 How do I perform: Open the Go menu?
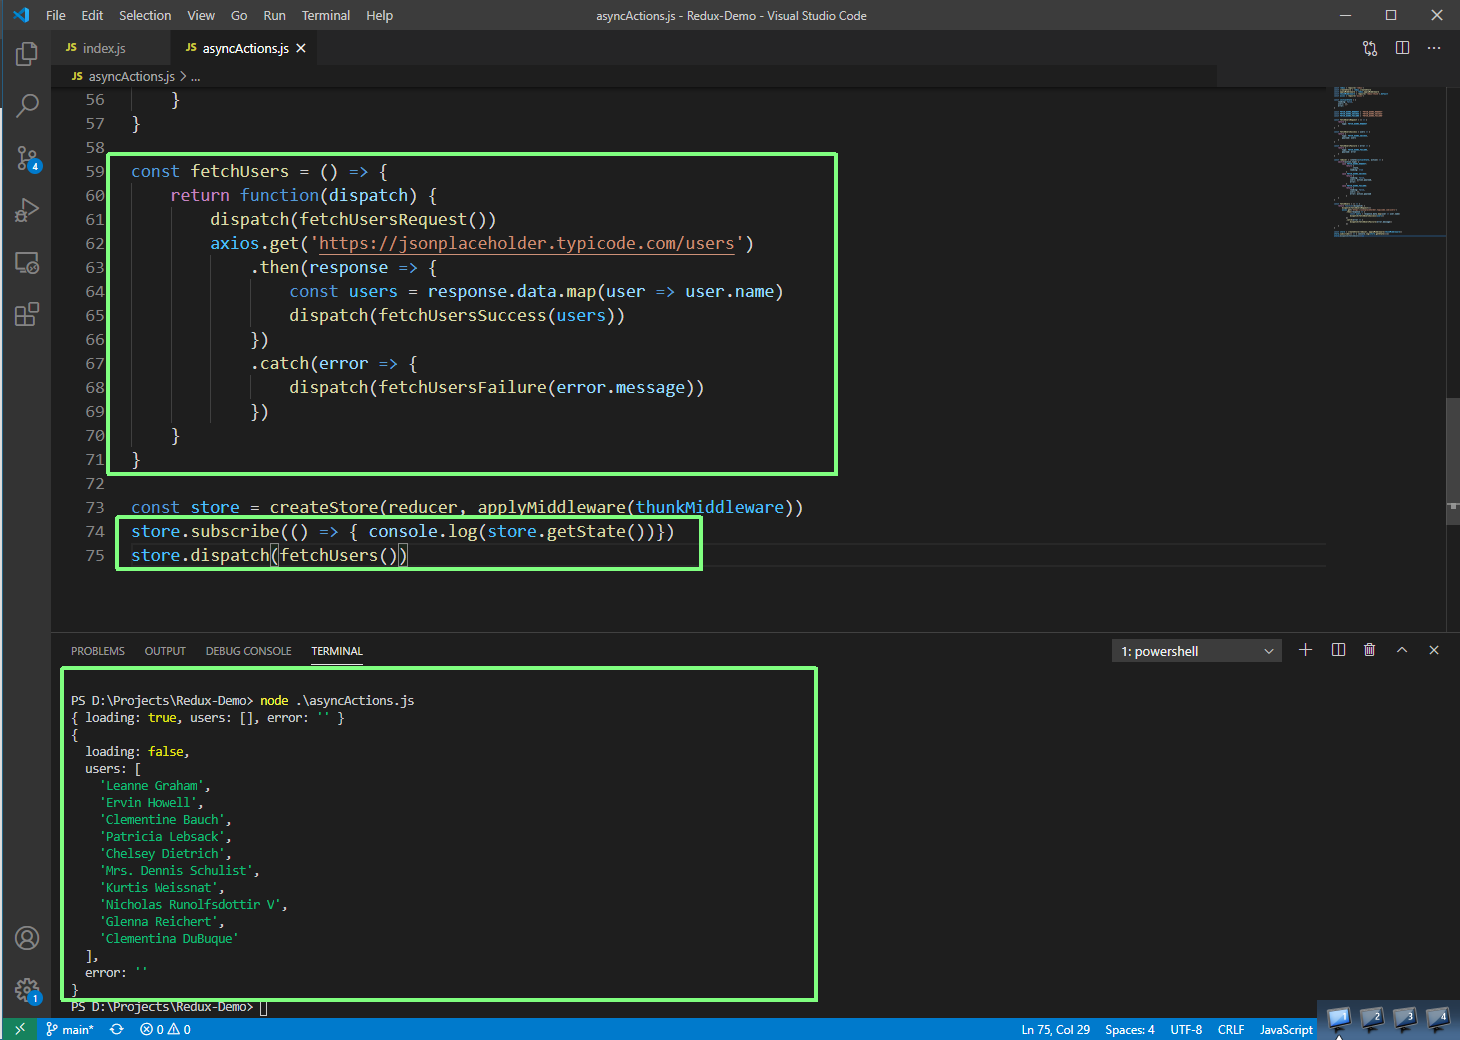[x=239, y=15]
